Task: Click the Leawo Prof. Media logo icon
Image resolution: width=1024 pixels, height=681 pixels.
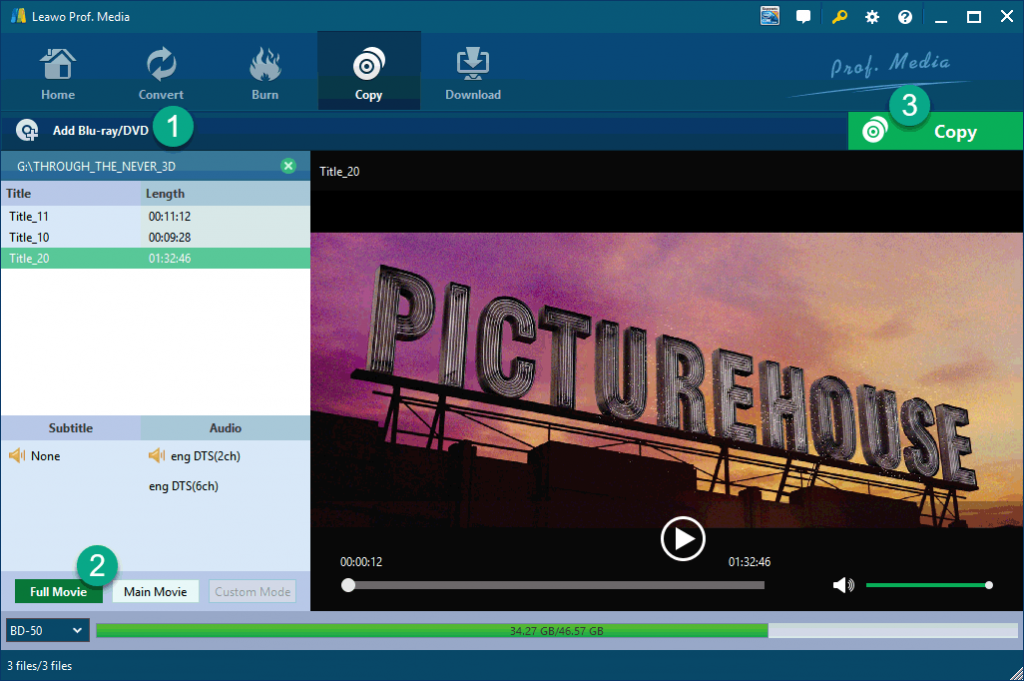Action: coord(18,16)
